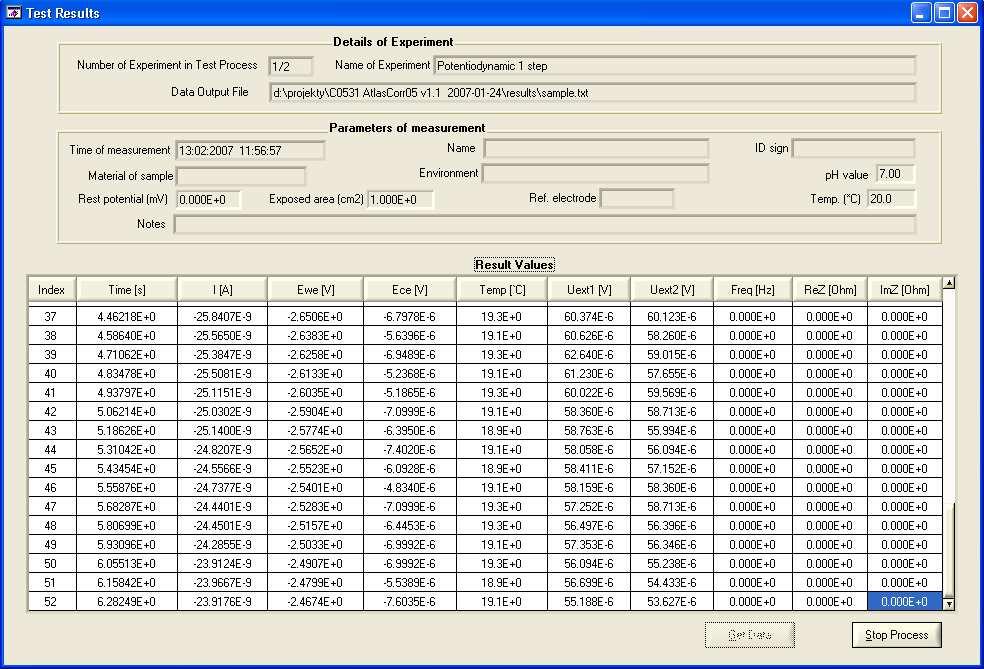The height and width of the screenshot is (669, 984).
Task: Maximize the Test Results window
Action: coord(944,13)
